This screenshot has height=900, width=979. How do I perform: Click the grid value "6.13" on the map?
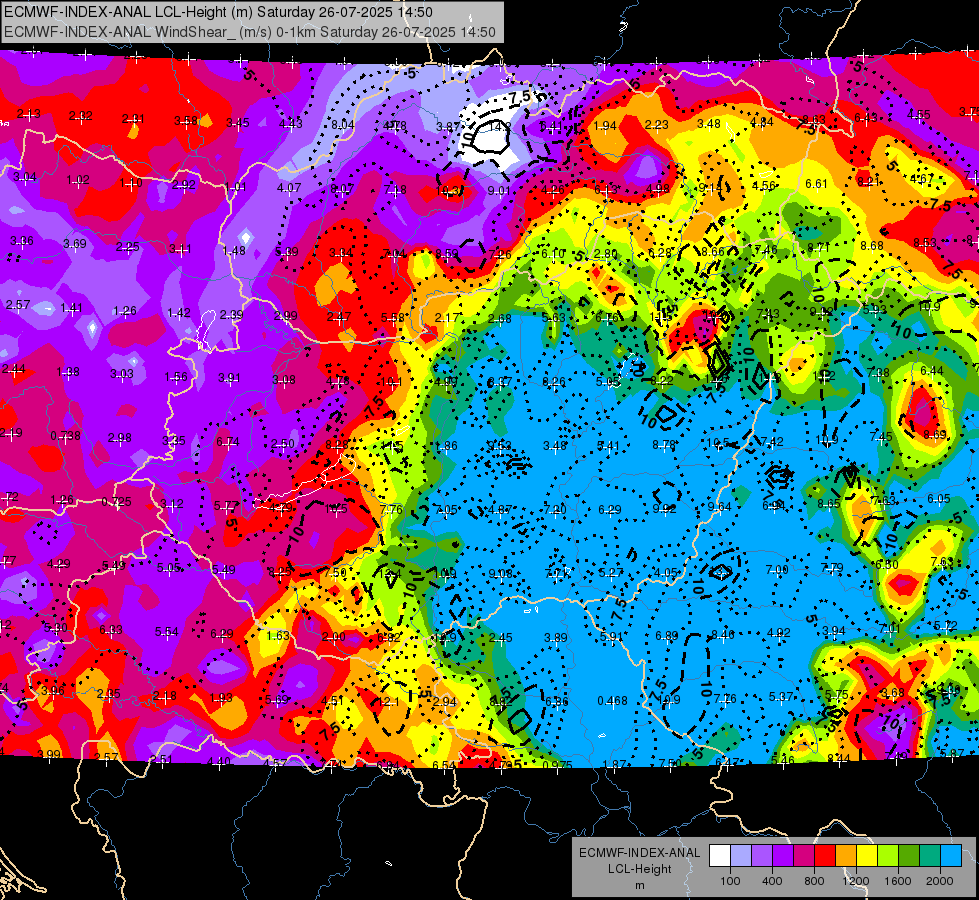coord(606,189)
